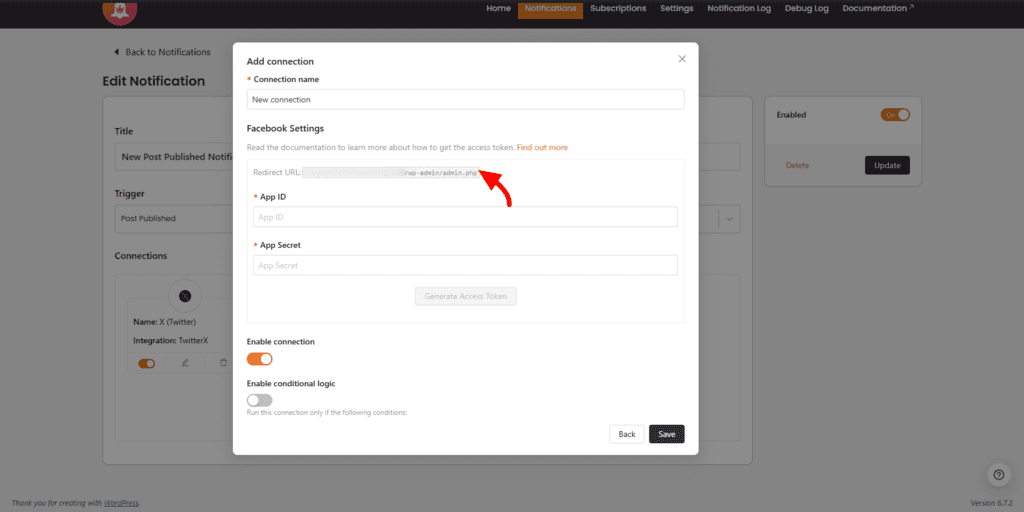This screenshot has width=1024, height=512.
Task: Open the help question mark icon
Action: 998,475
